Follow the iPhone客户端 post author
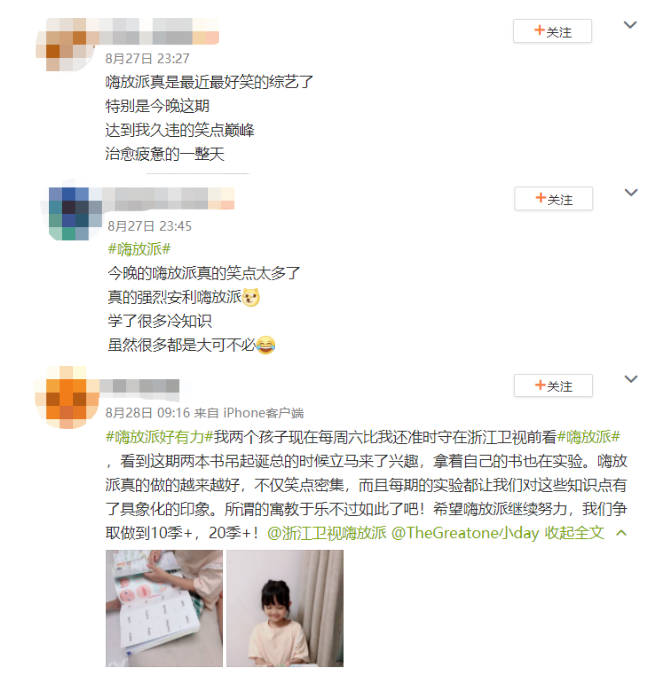 pos(553,386)
